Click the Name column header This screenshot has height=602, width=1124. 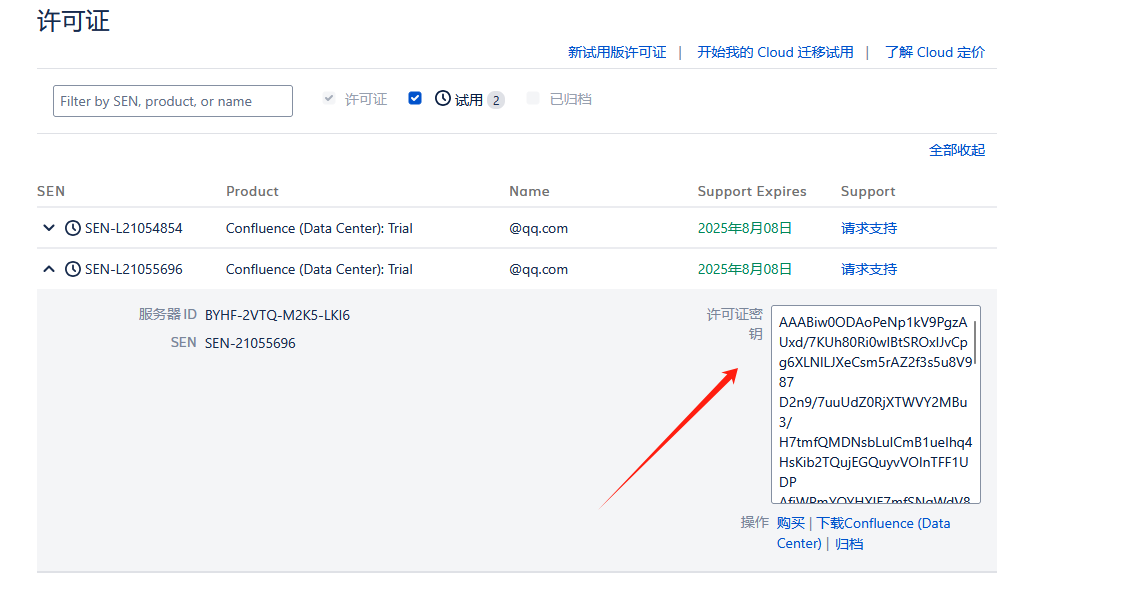pos(529,191)
